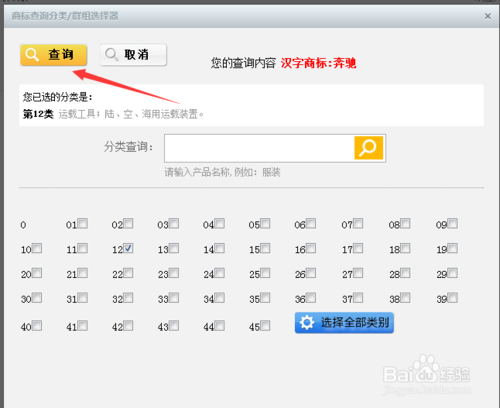Viewport: 500px width, 408px height.
Task: Check category 23 checkbox
Action: [174, 273]
